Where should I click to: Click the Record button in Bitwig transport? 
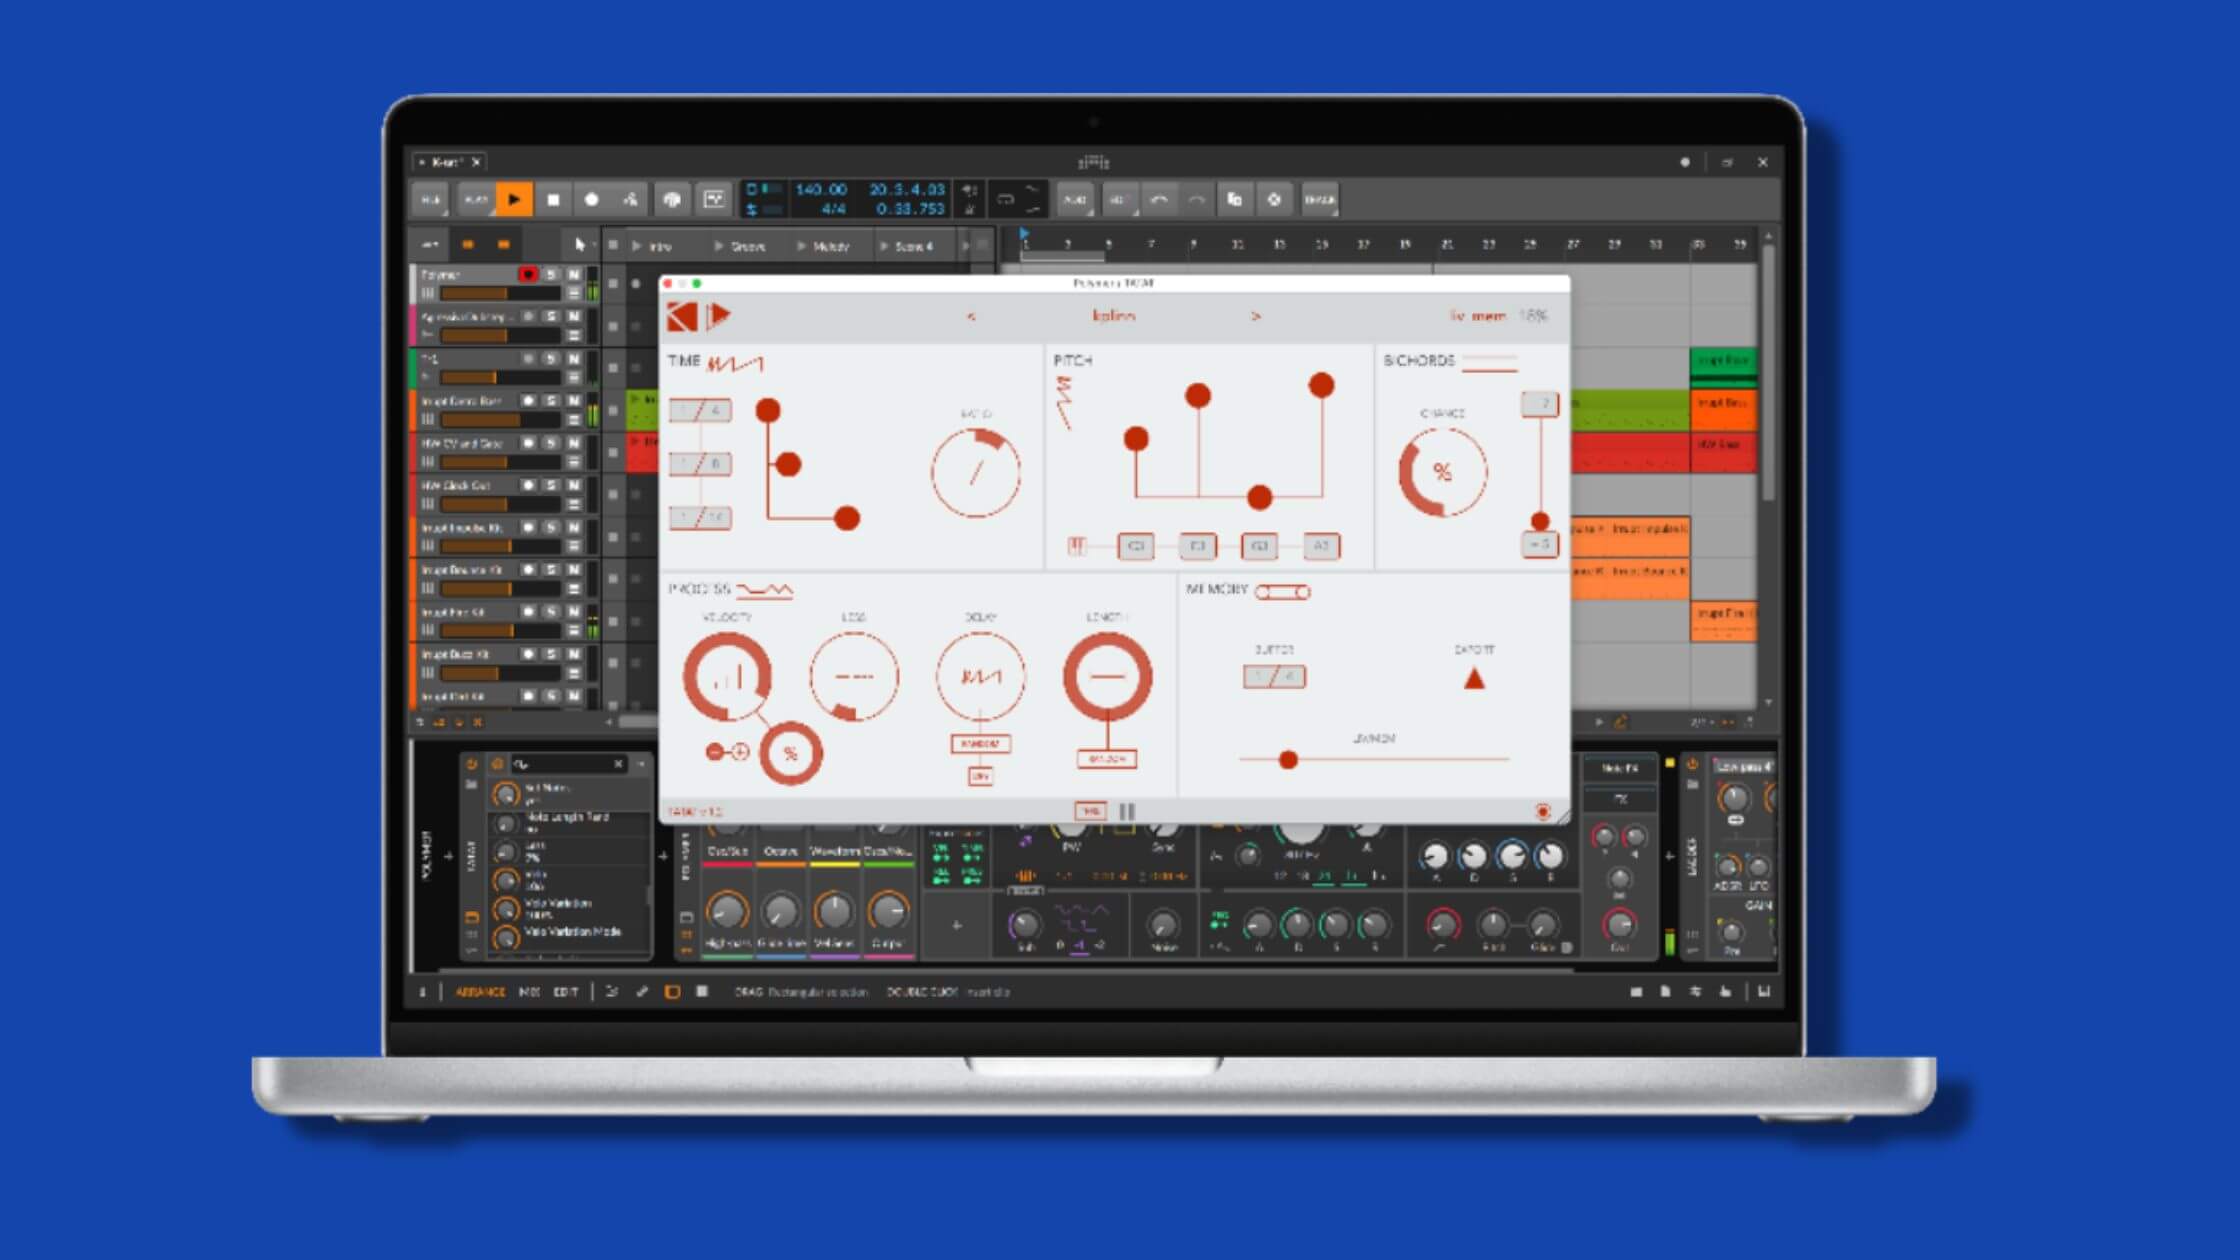point(592,200)
